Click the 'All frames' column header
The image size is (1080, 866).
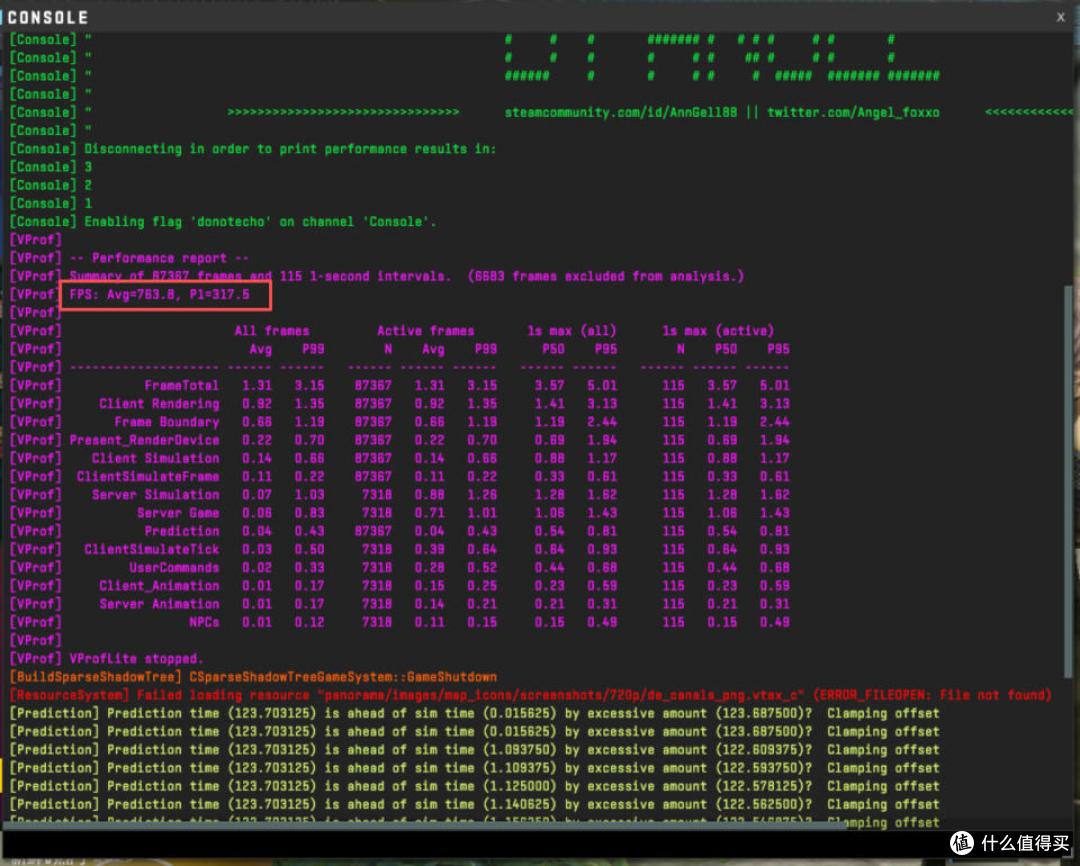[272, 331]
